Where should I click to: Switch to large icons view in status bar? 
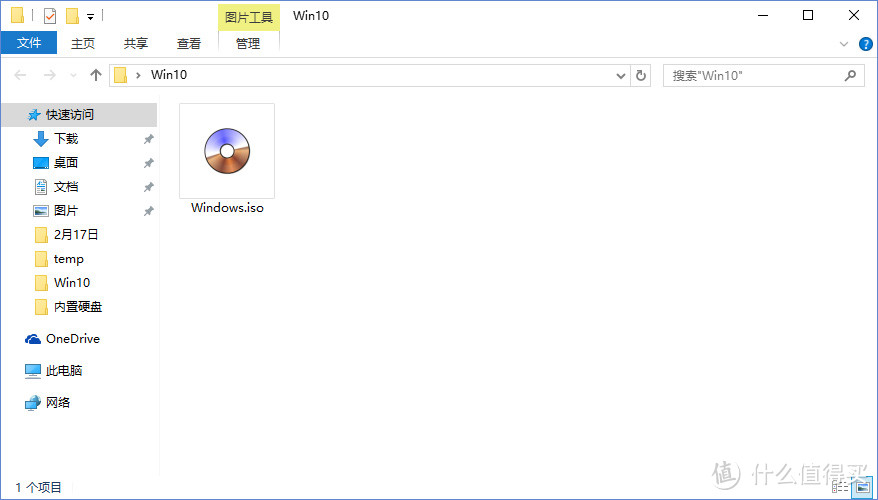pyautogui.click(x=862, y=488)
